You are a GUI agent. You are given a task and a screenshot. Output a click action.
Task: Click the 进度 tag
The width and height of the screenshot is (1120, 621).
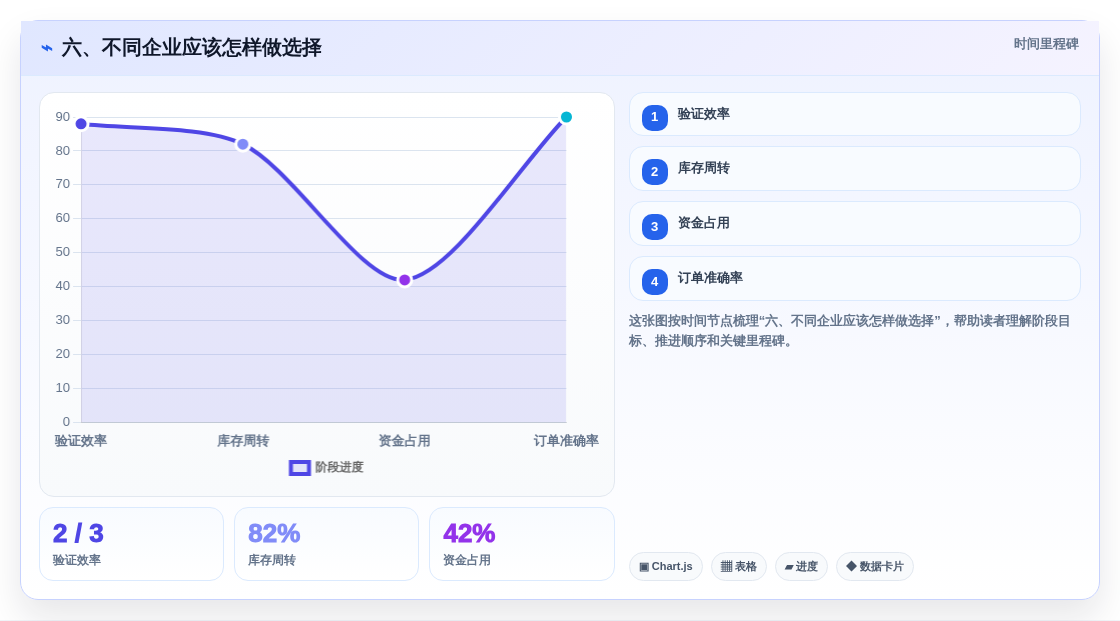(801, 567)
